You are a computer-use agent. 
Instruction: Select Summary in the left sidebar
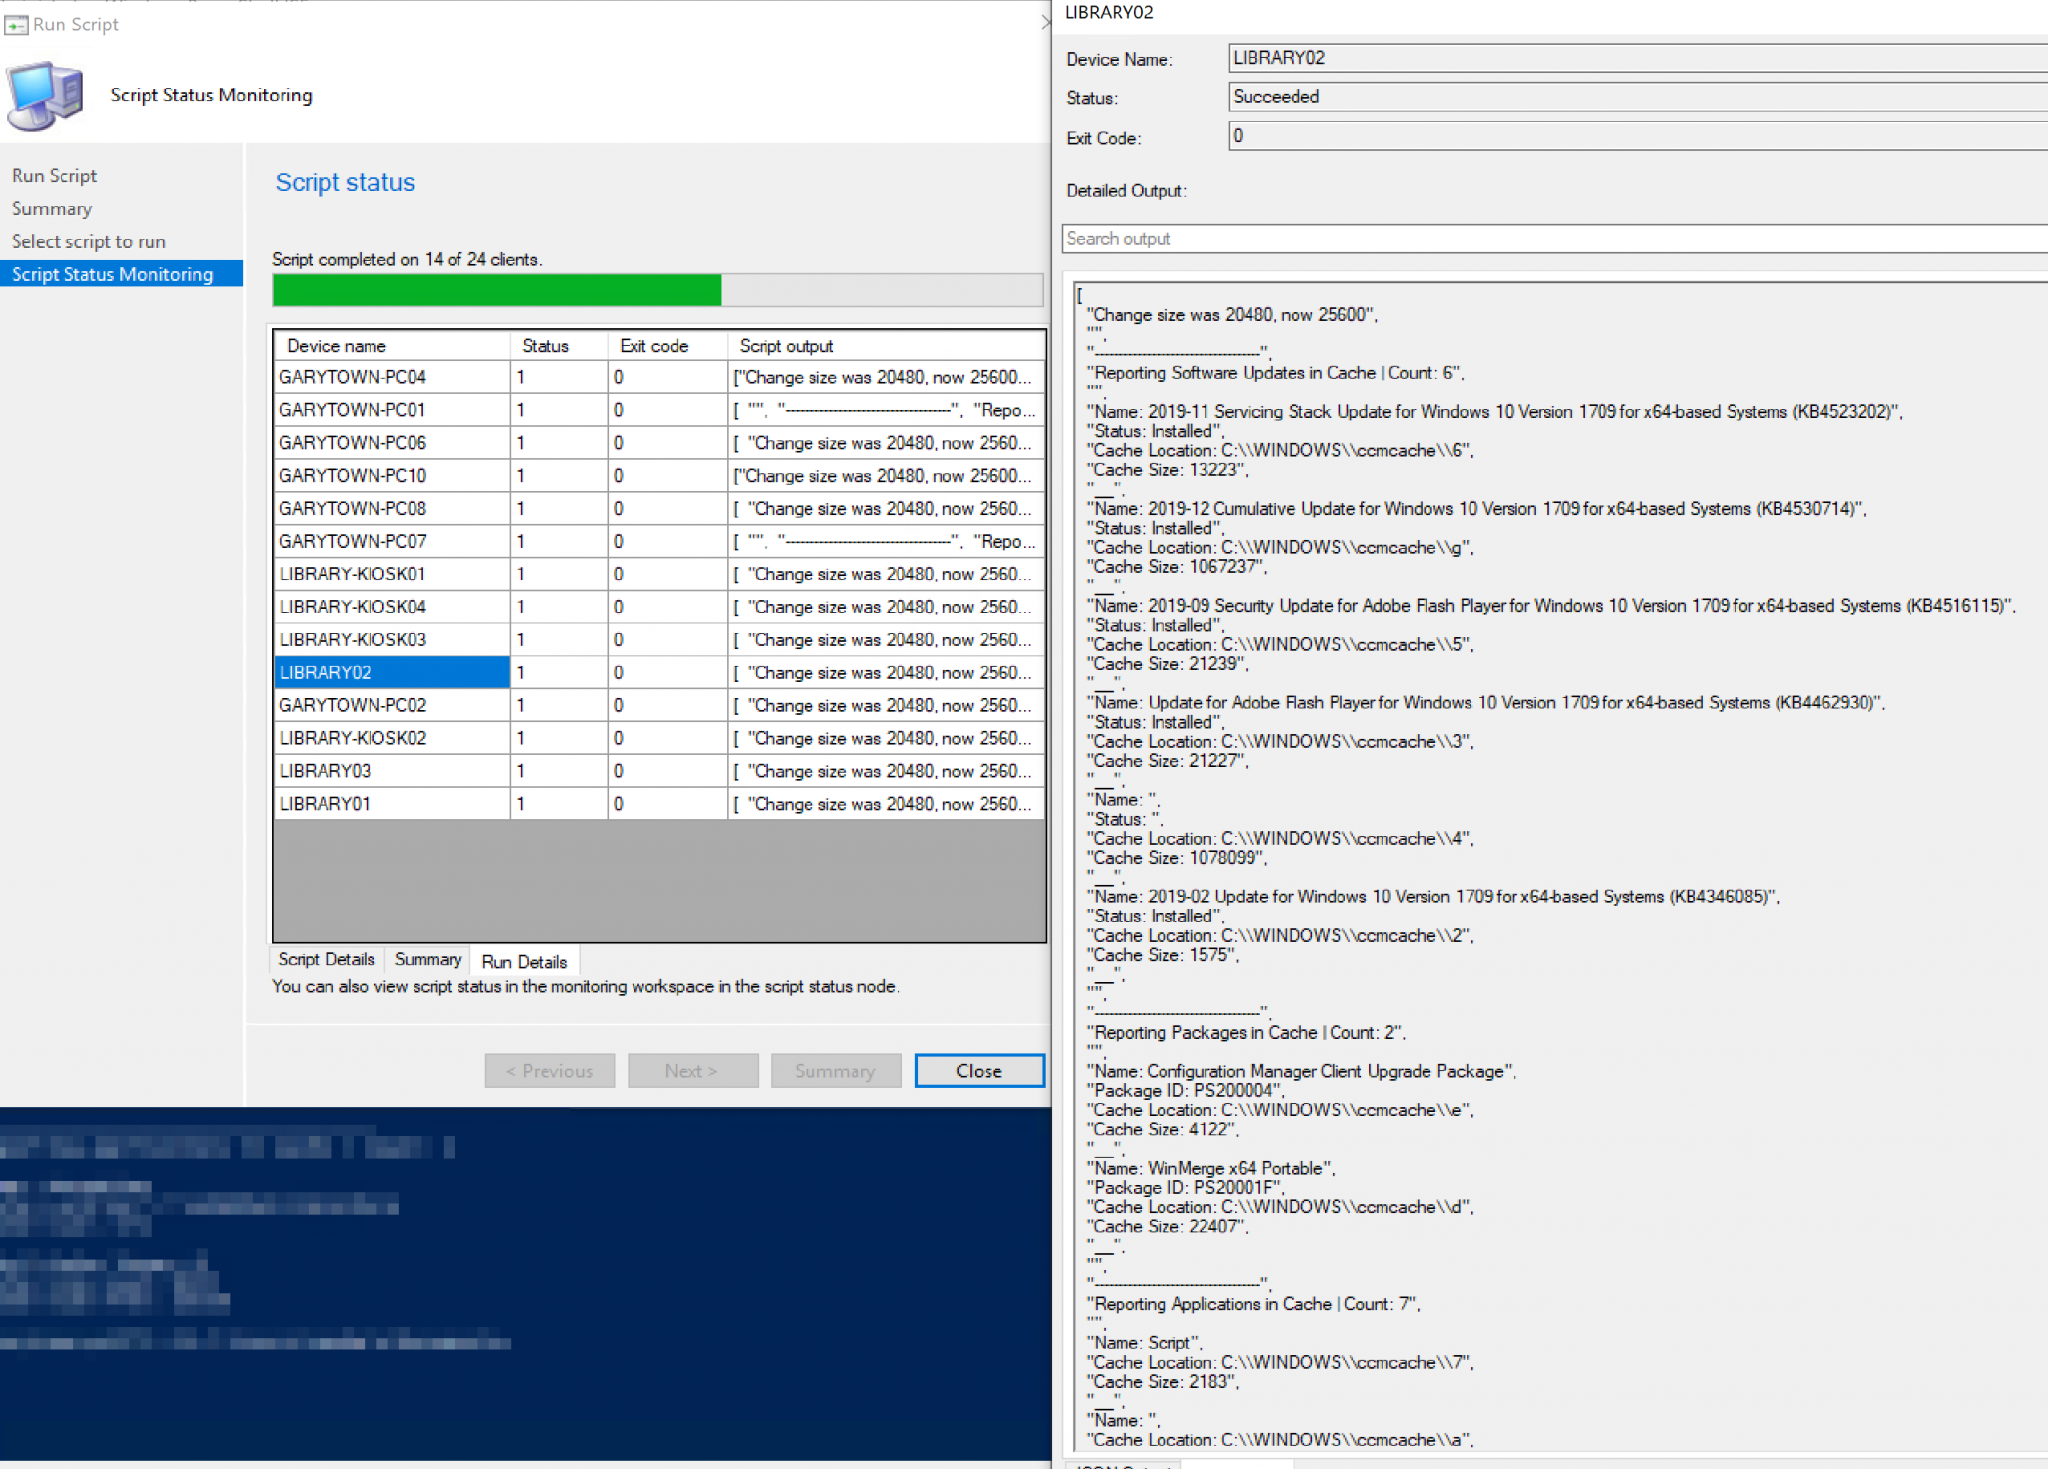click(51, 208)
